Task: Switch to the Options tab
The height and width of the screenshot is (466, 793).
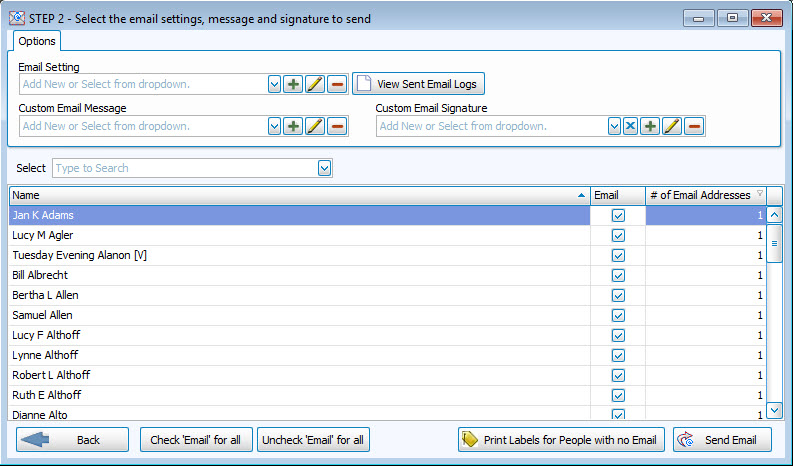Action: [x=36, y=41]
